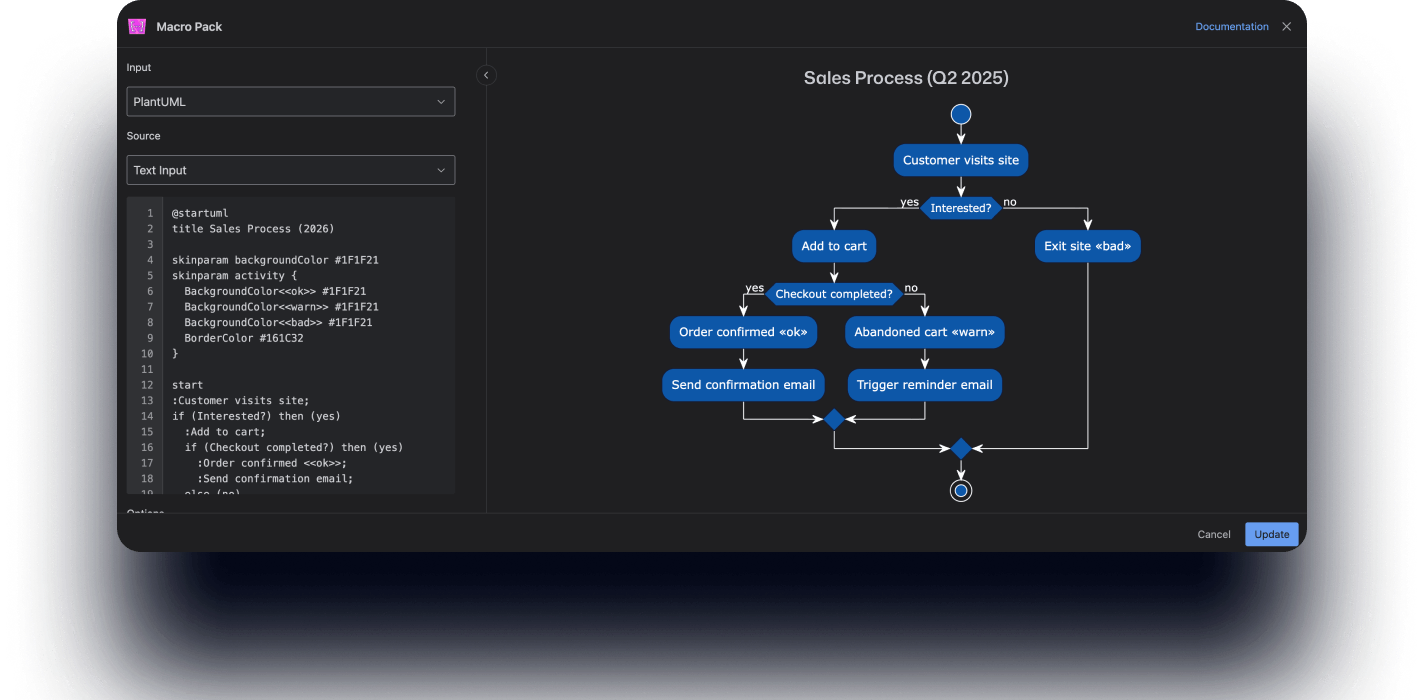This screenshot has height=700, width=1424.
Task: Click the merge diamond below email nodes
Action: pos(834,419)
